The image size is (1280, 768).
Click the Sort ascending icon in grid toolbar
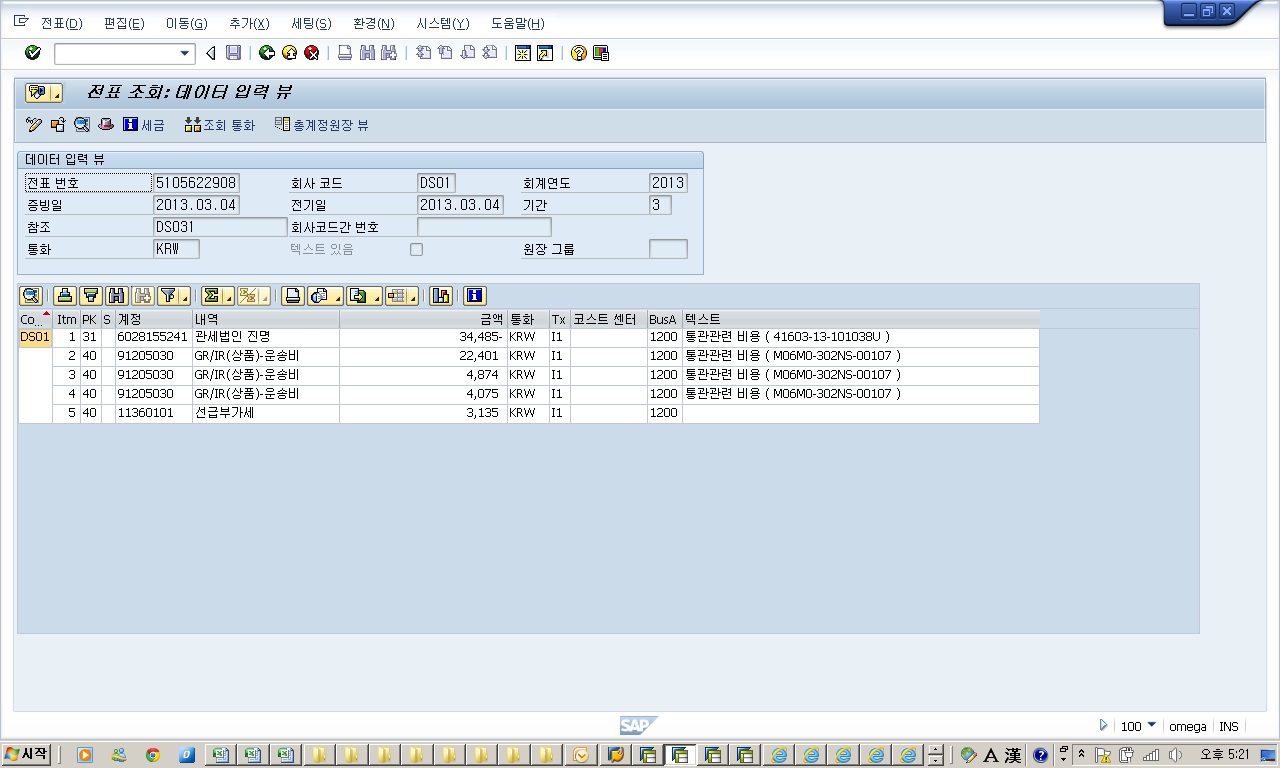[65, 295]
